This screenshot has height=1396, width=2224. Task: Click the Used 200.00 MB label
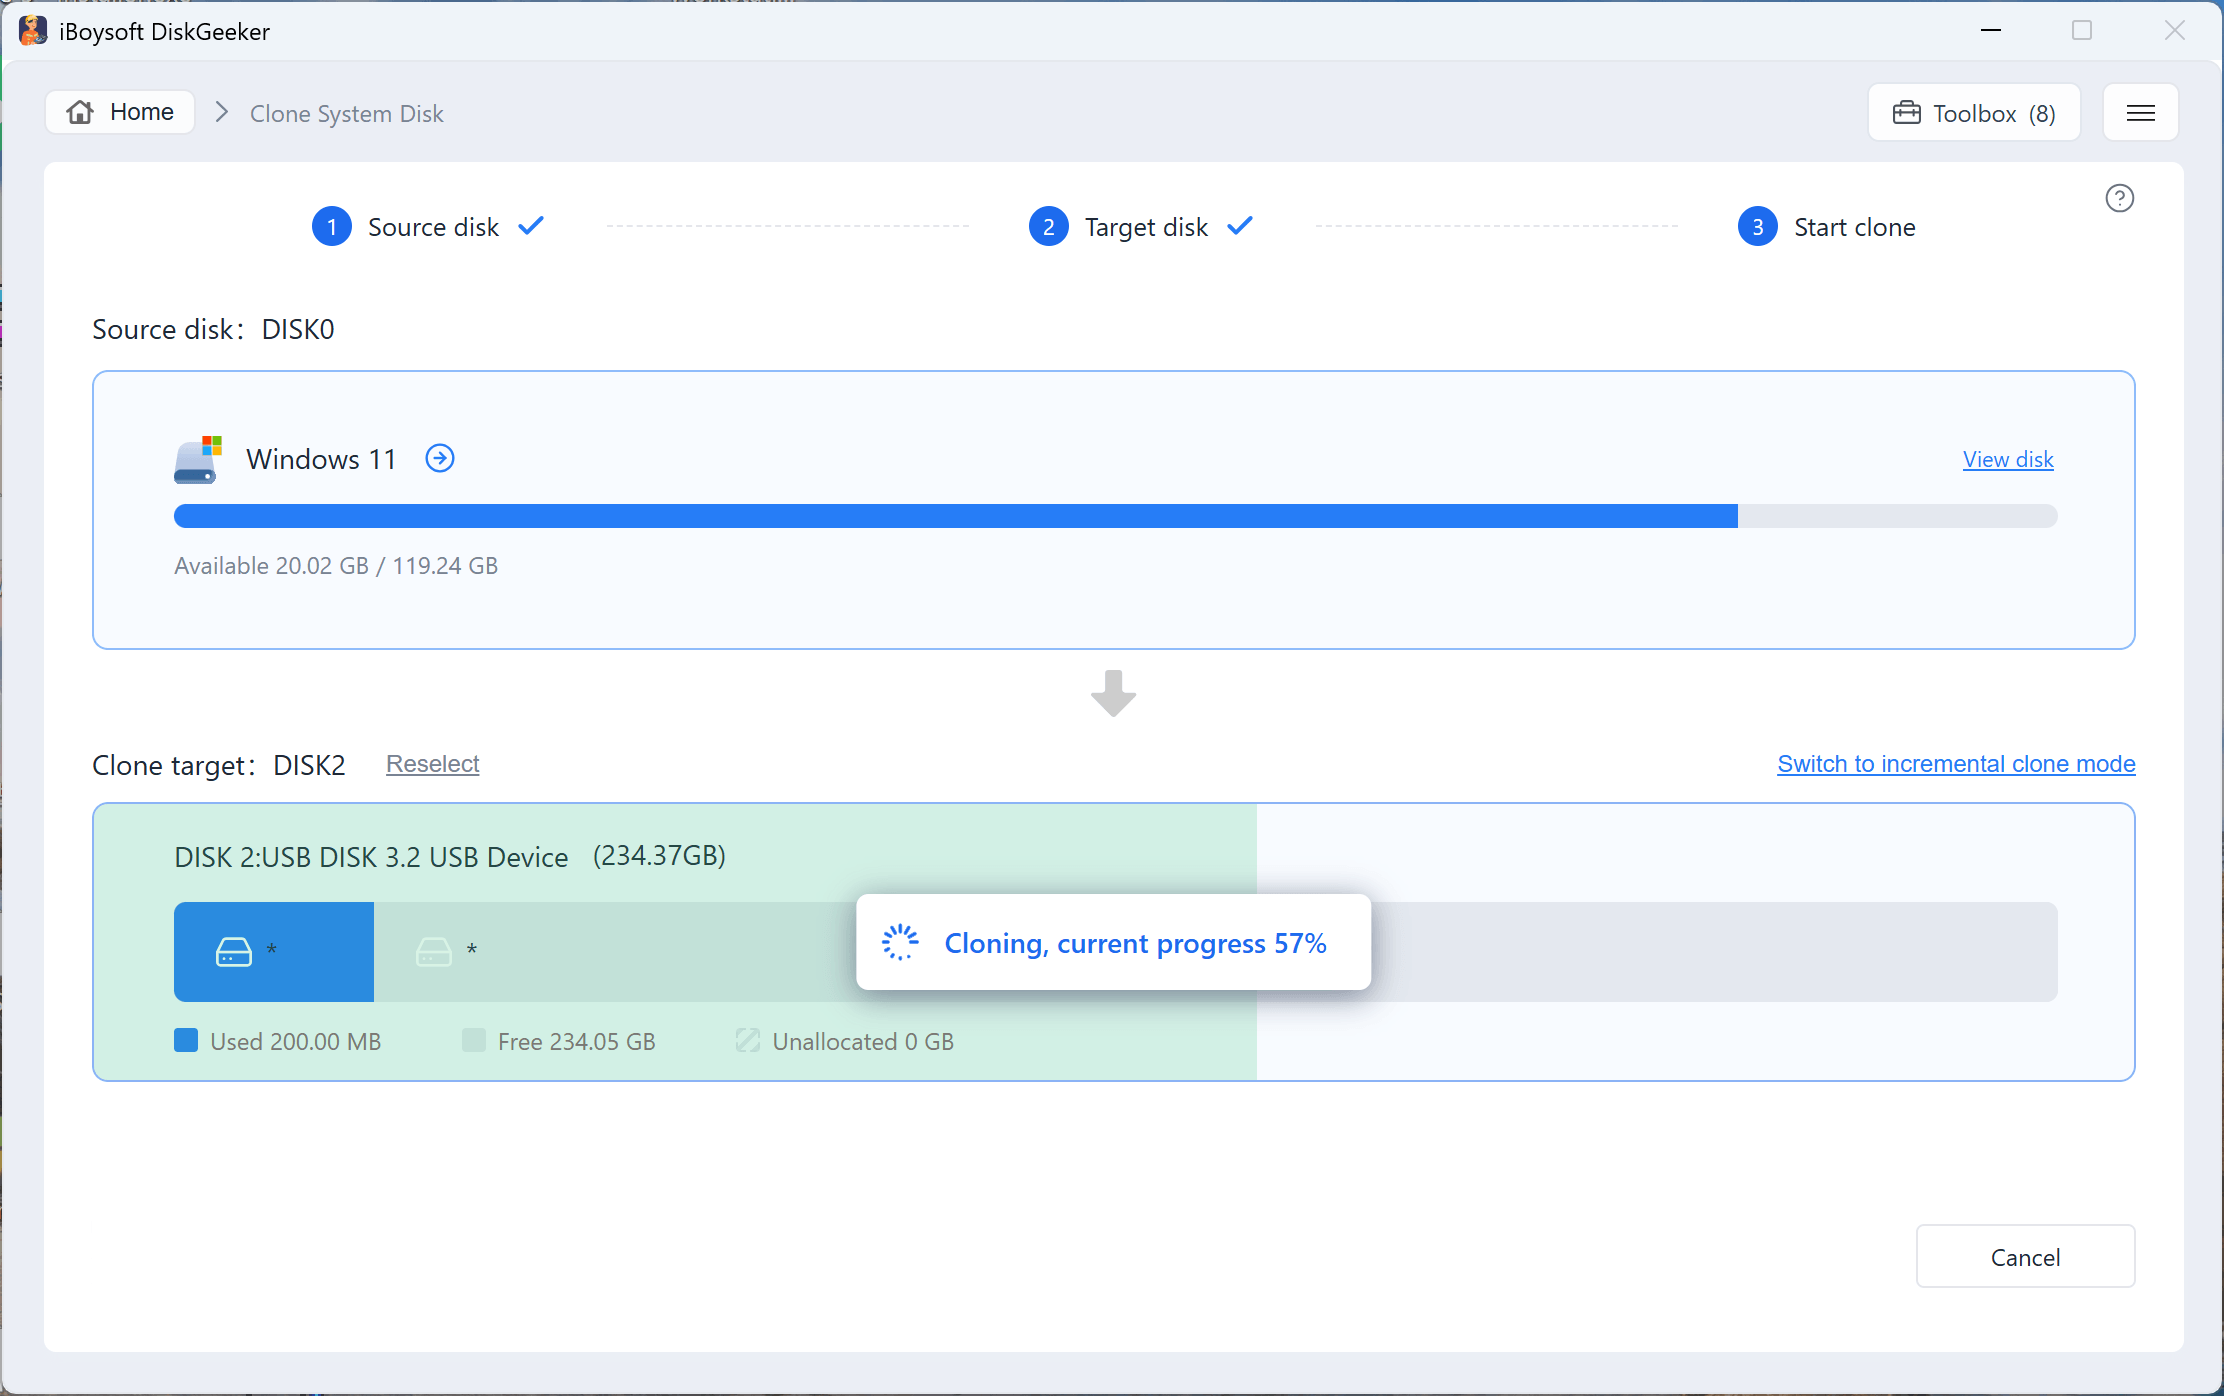click(296, 1042)
